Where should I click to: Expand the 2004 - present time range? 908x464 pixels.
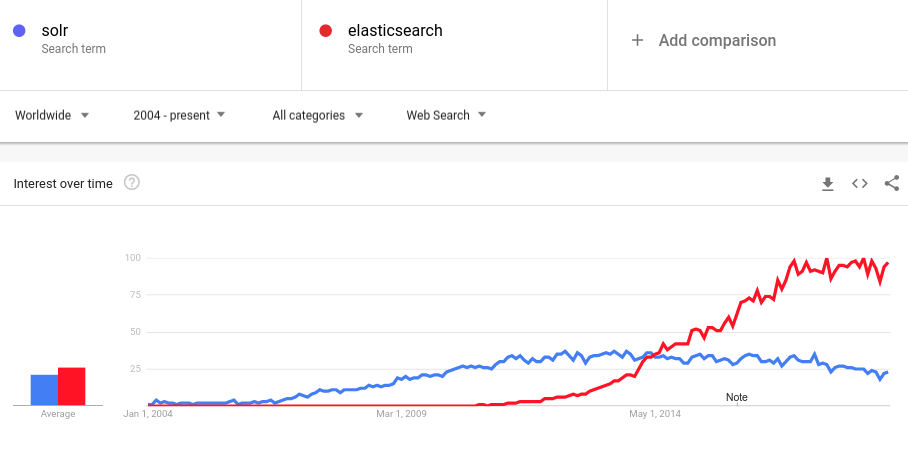click(x=179, y=115)
